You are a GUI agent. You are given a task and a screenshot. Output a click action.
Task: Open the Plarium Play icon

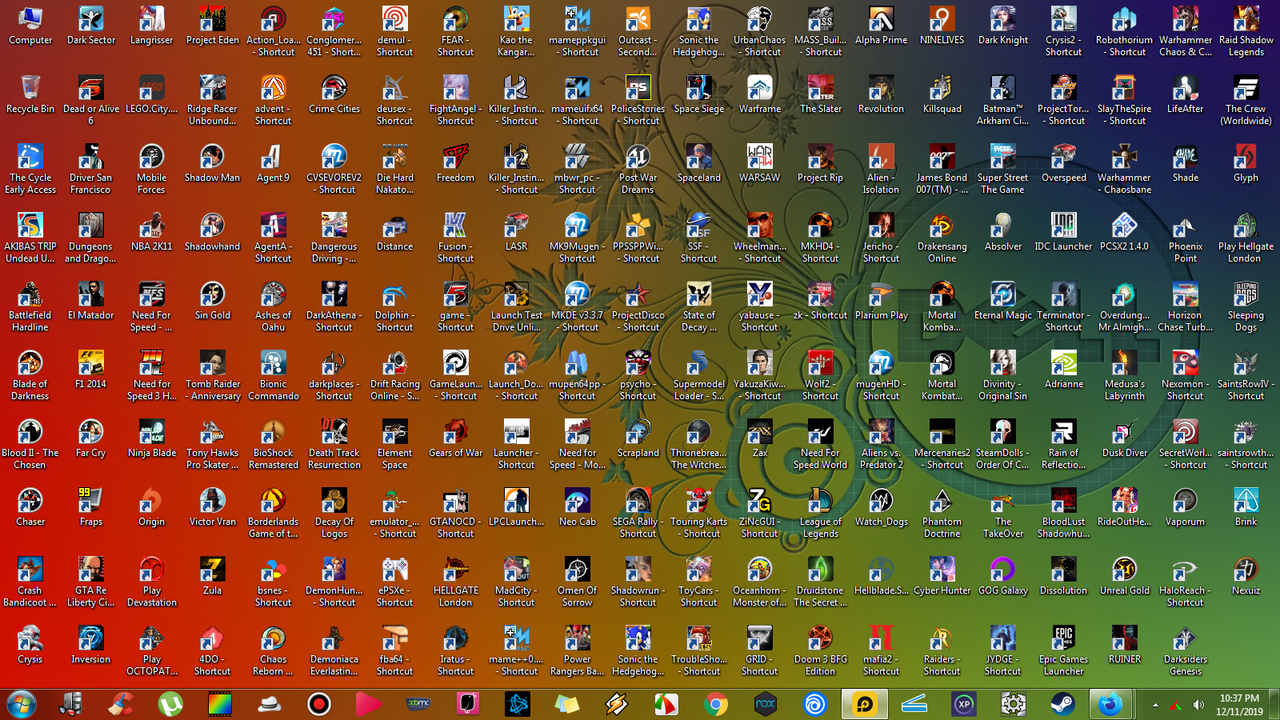coord(881,301)
